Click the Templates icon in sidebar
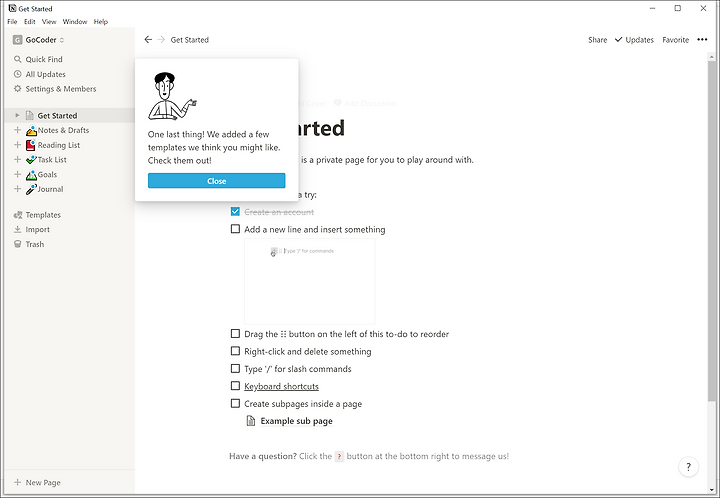720x498 pixels. [18, 215]
